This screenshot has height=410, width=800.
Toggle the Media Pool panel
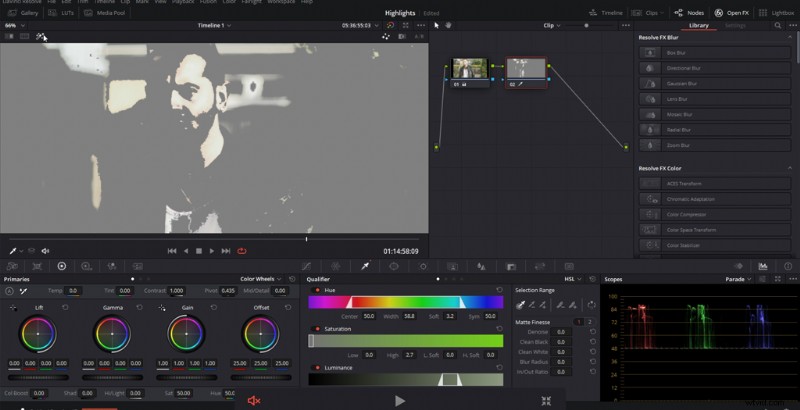tap(103, 13)
